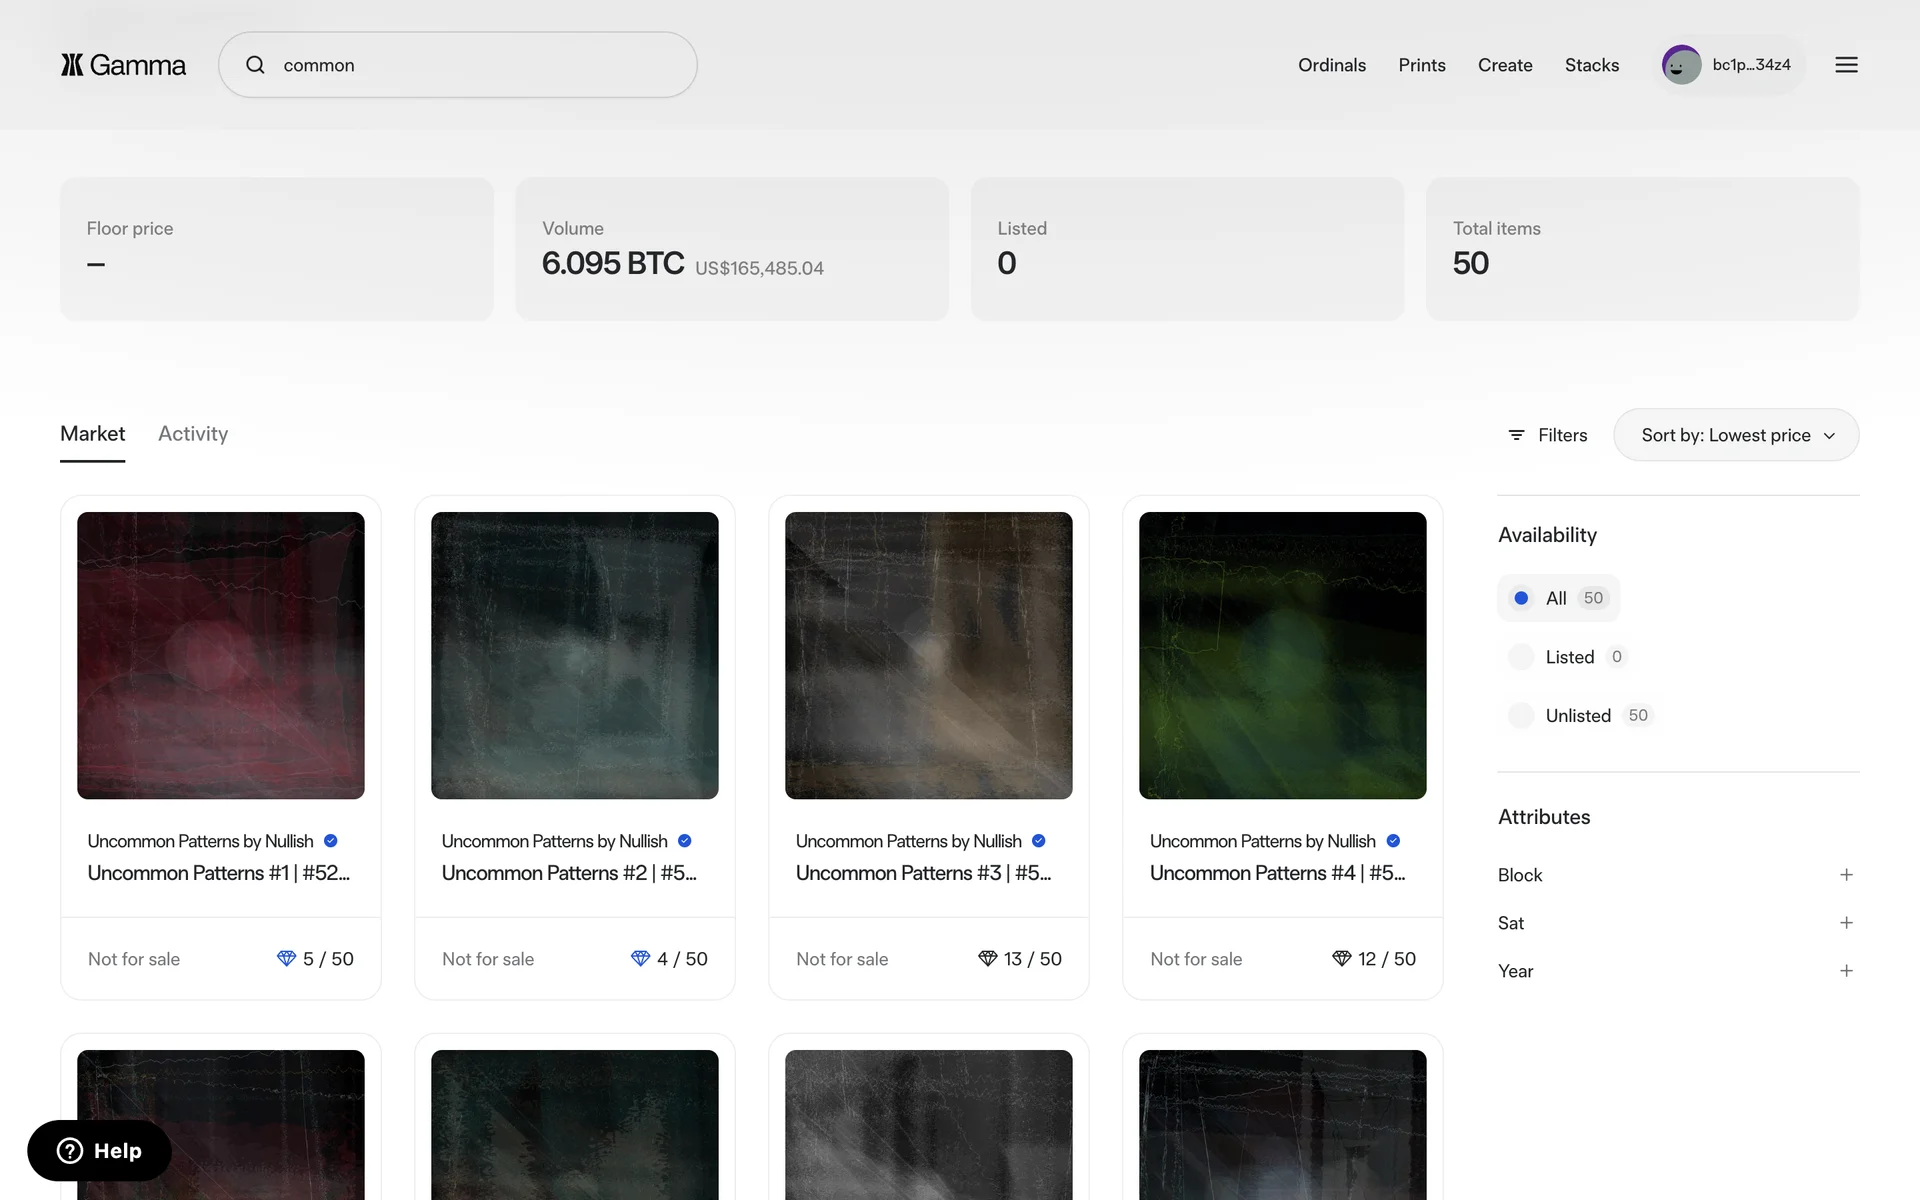Click the search magnifier icon

tap(256, 65)
